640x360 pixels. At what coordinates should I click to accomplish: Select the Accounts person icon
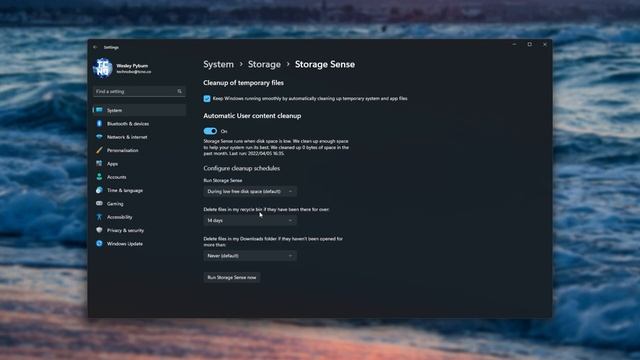pyautogui.click(x=99, y=177)
